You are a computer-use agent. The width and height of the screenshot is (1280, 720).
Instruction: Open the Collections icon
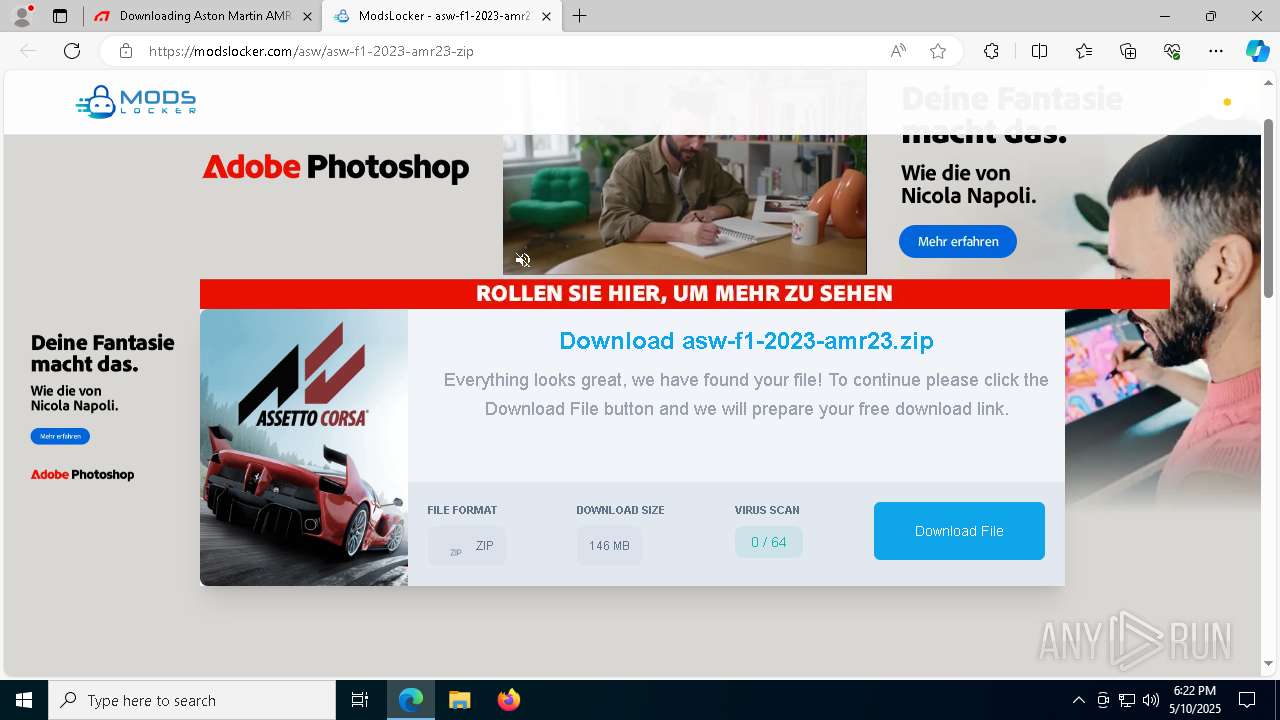(x=1128, y=51)
